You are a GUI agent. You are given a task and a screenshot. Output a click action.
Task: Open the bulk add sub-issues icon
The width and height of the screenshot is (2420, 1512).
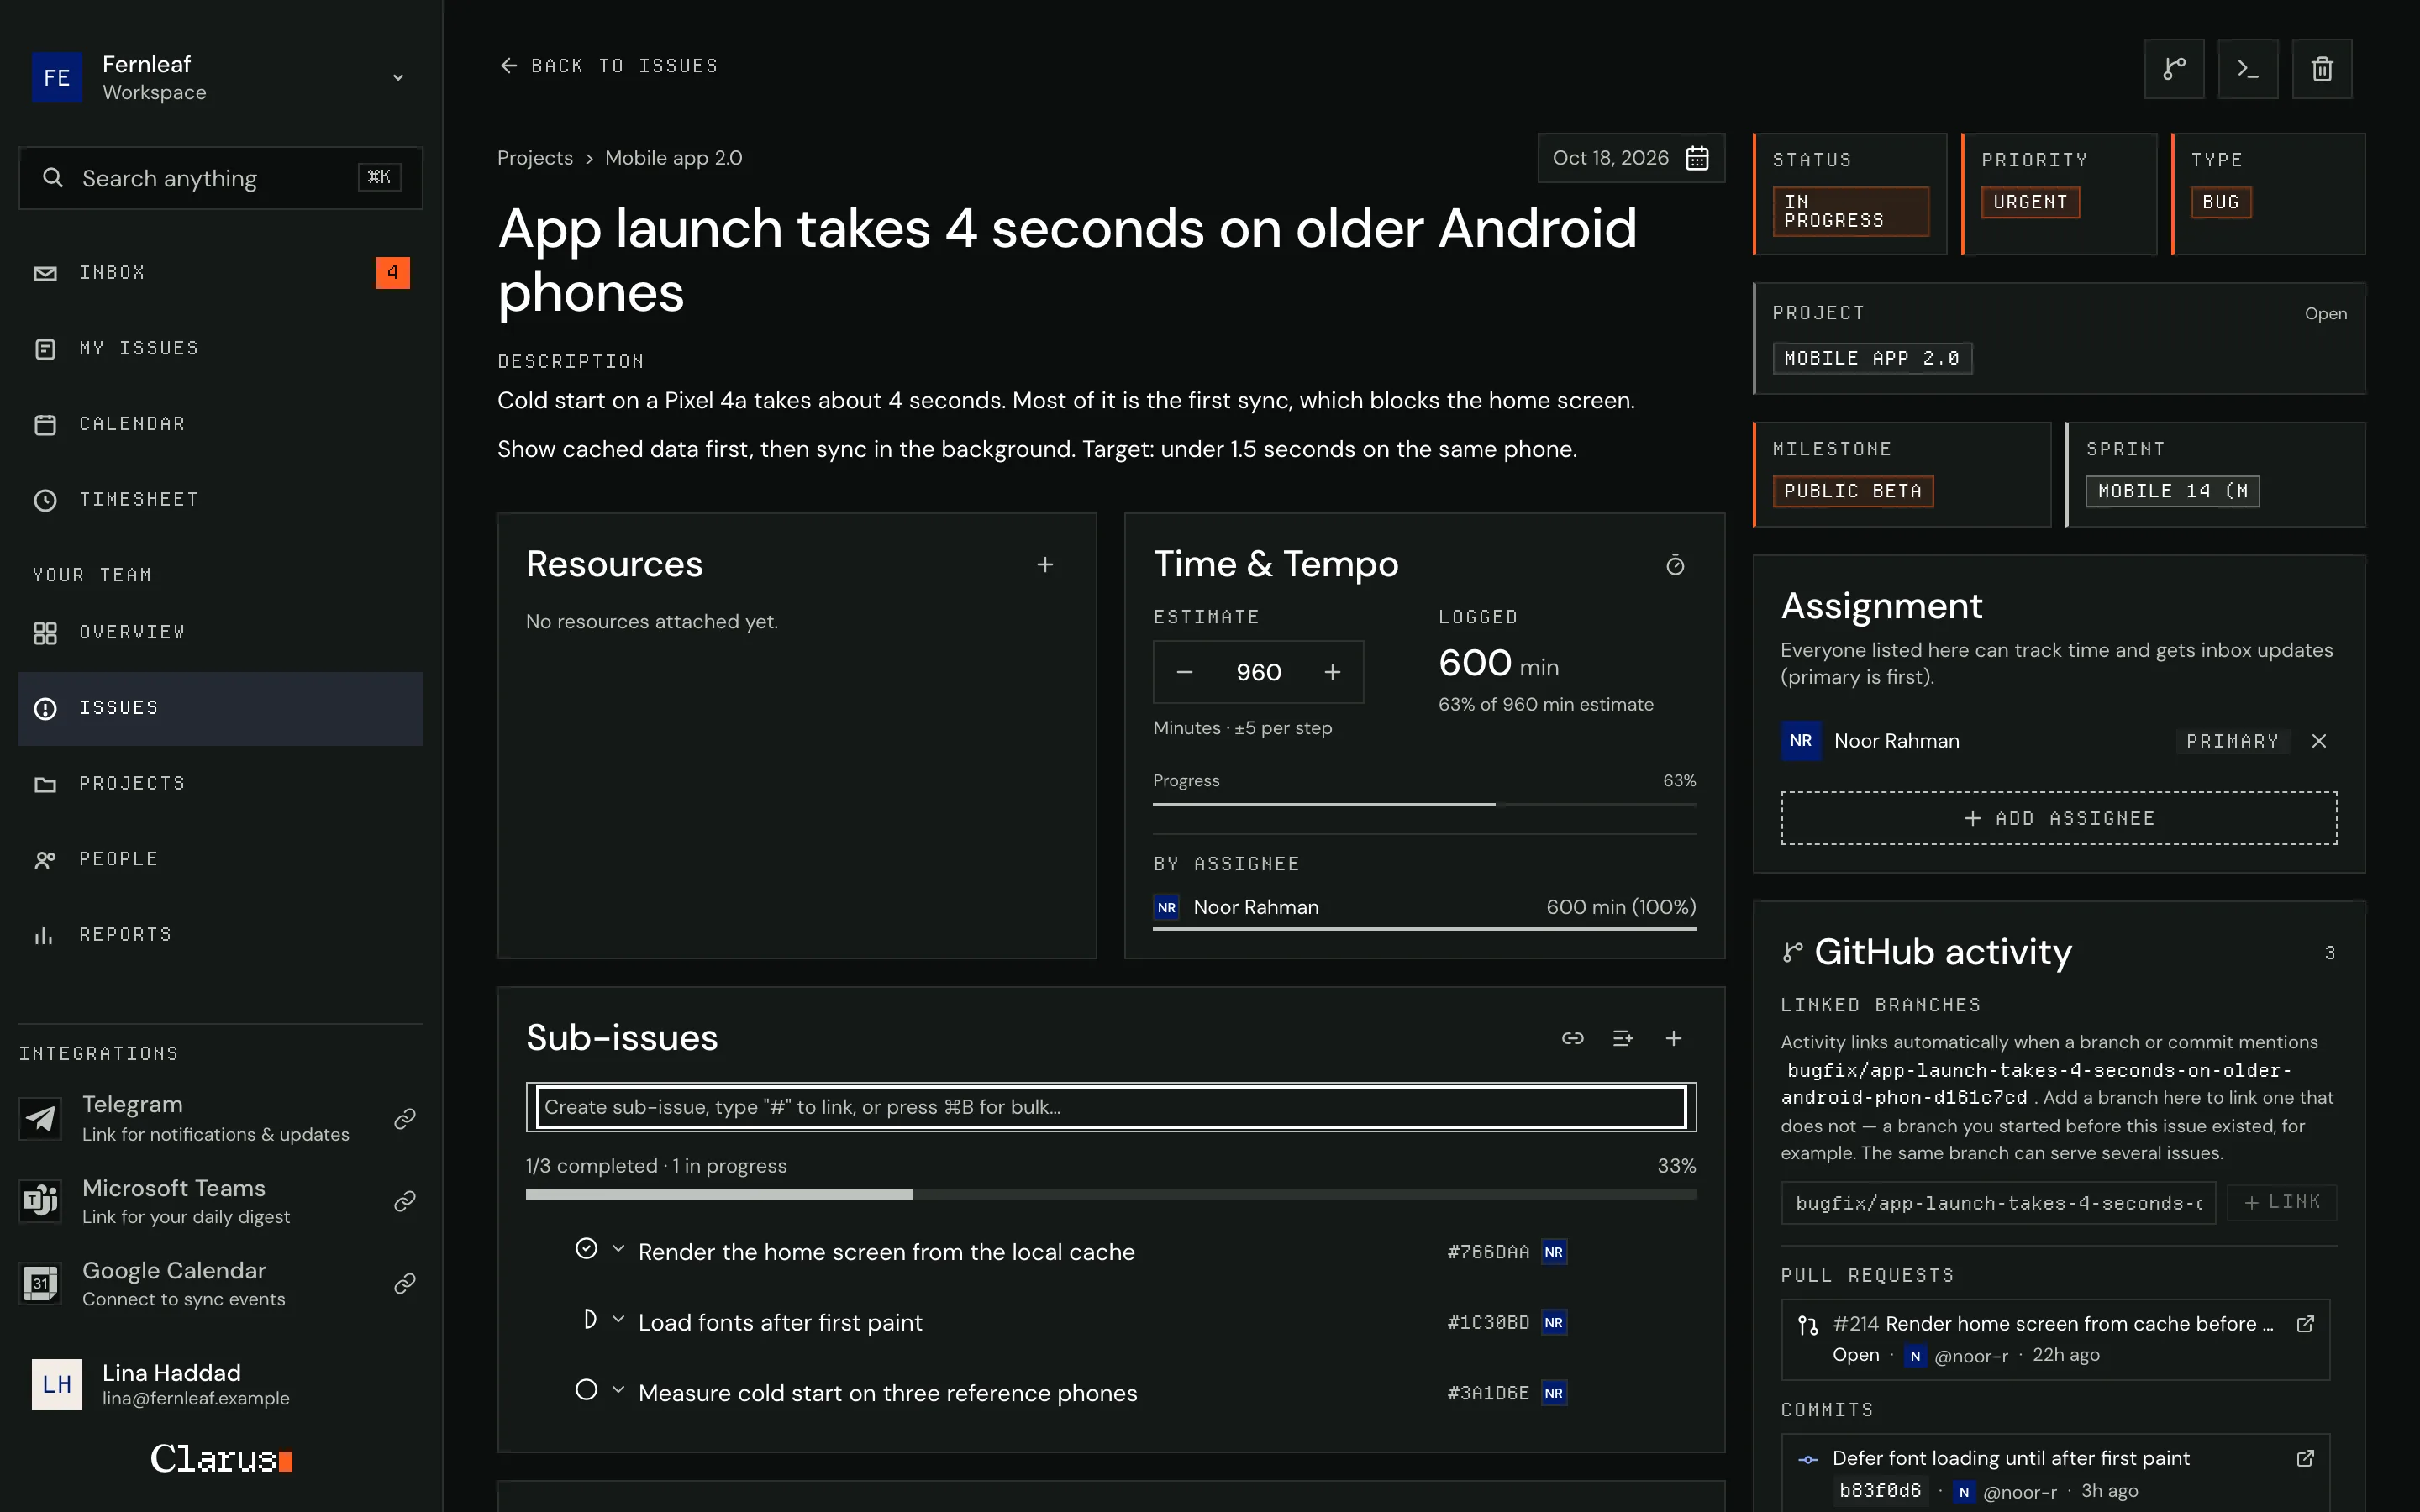coord(1623,1038)
